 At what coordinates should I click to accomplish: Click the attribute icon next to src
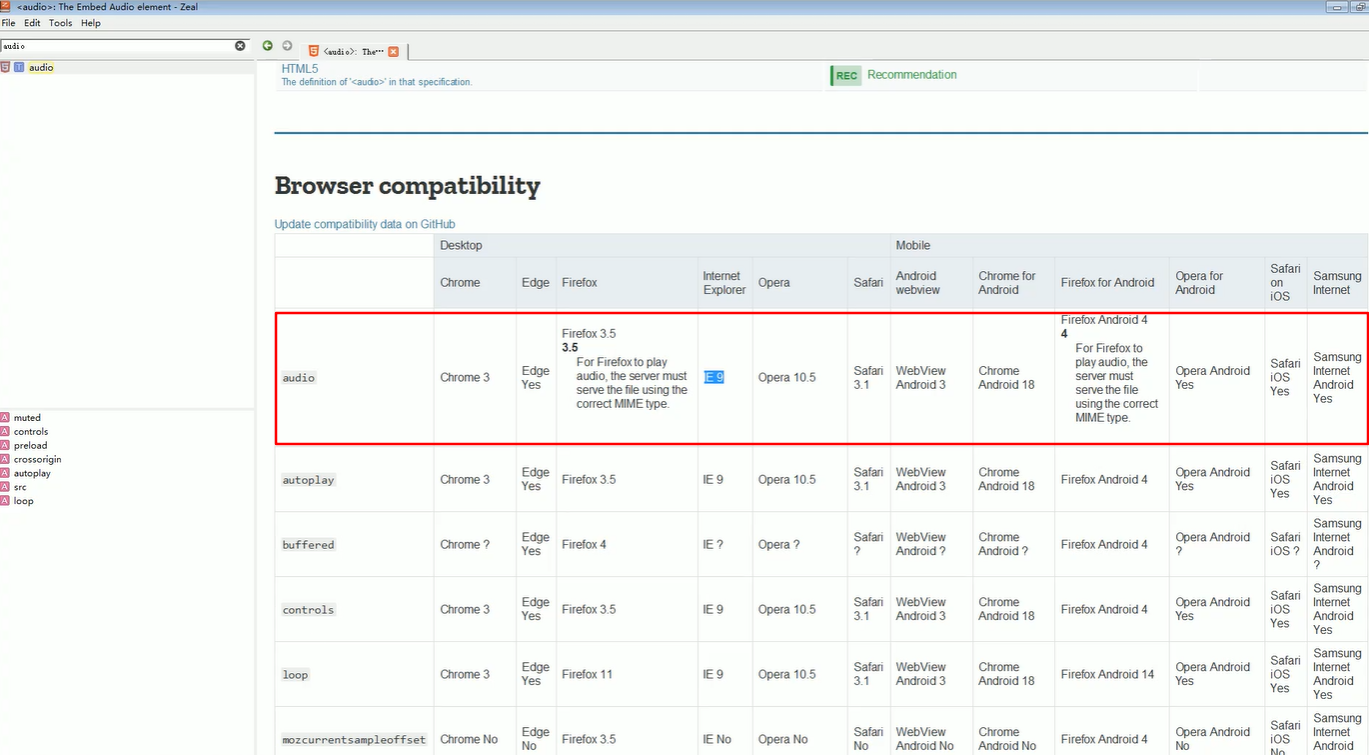[6, 487]
